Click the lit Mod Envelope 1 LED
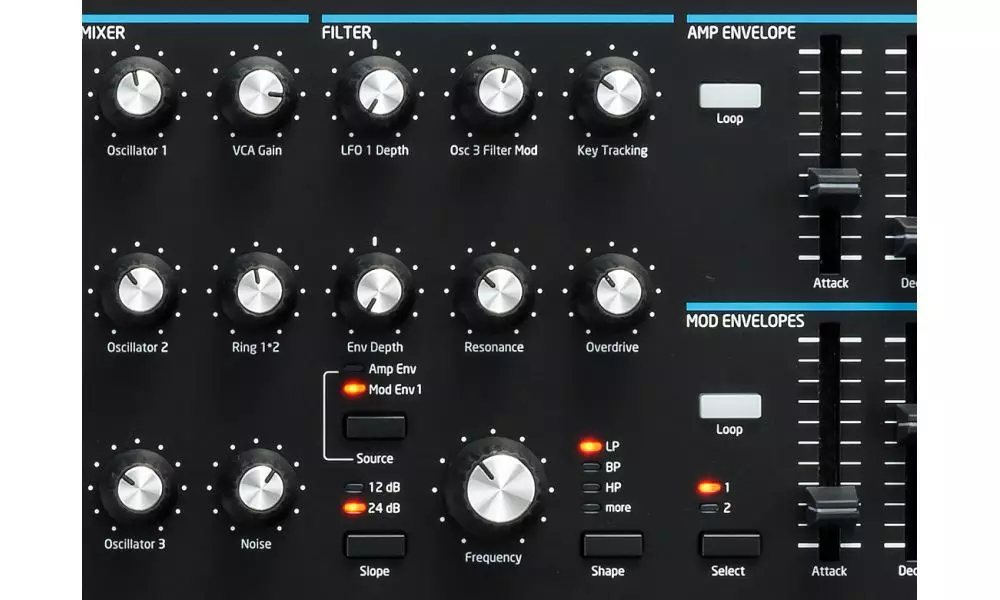Viewport: 1000px width, 600px height. point(709,488)
